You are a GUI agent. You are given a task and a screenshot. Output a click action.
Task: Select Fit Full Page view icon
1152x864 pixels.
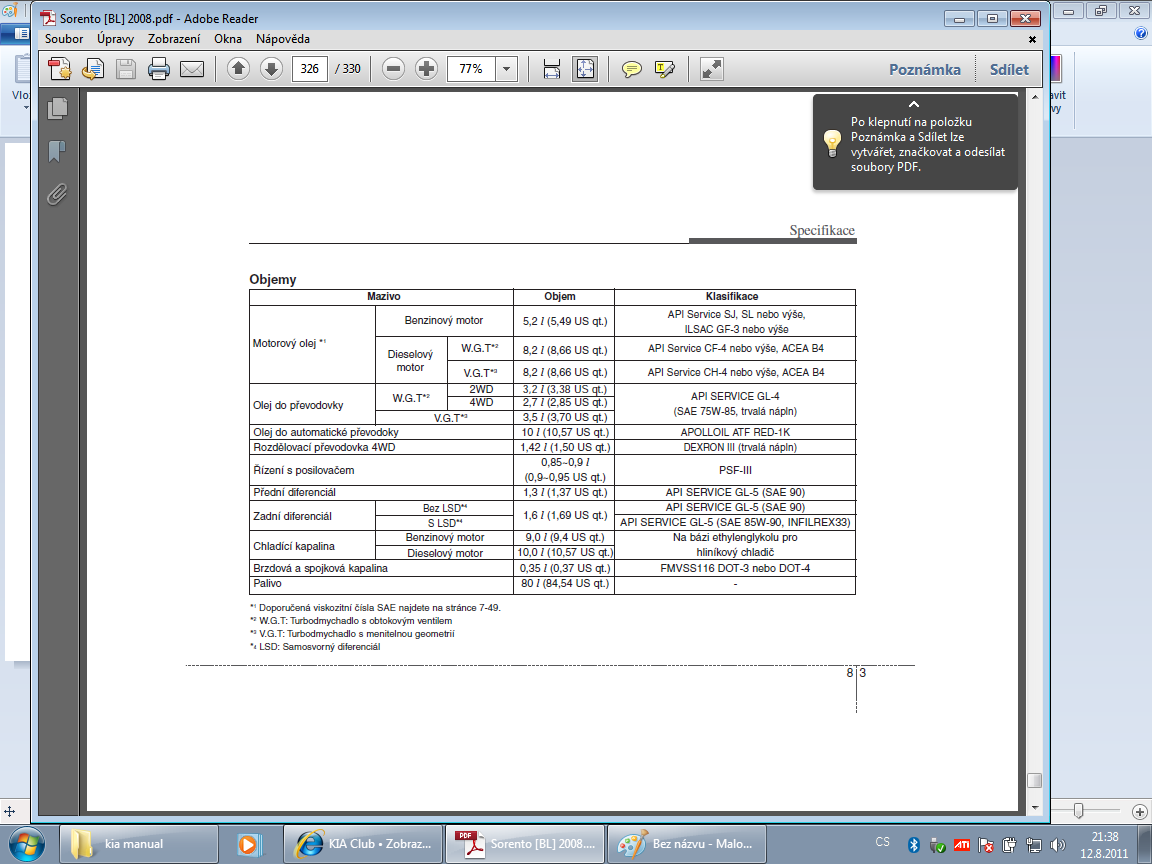pyautogui.click(x=585, y=69)
